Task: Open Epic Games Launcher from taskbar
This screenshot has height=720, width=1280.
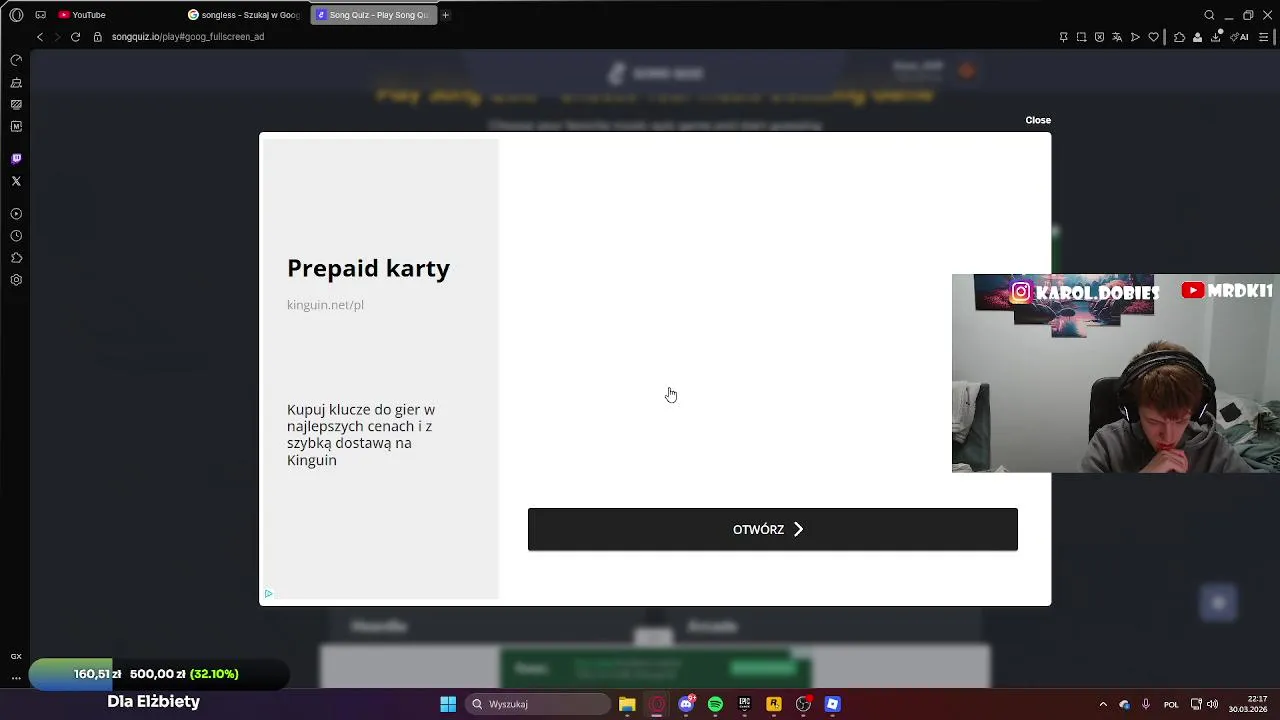Action: [744, 704]
